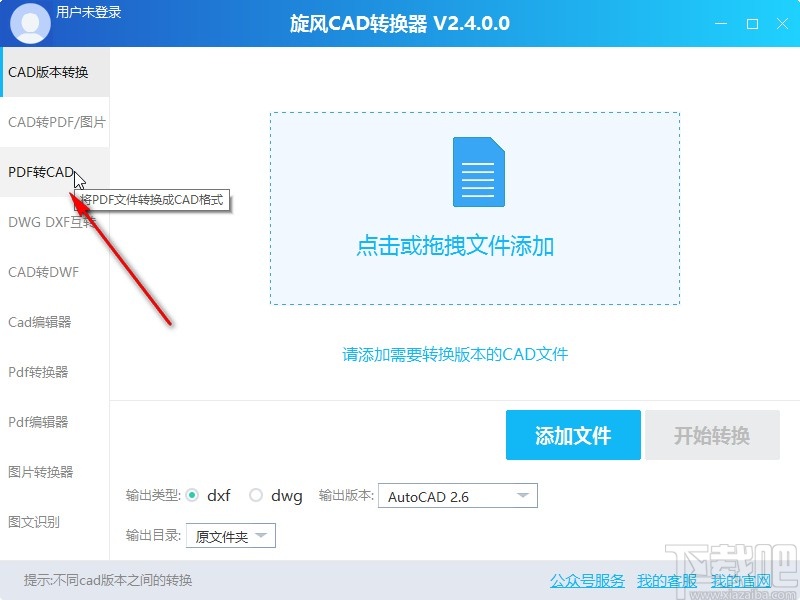
Task: Switch to the 图片转换器 sidebar entry
Action: click(40, 470)
